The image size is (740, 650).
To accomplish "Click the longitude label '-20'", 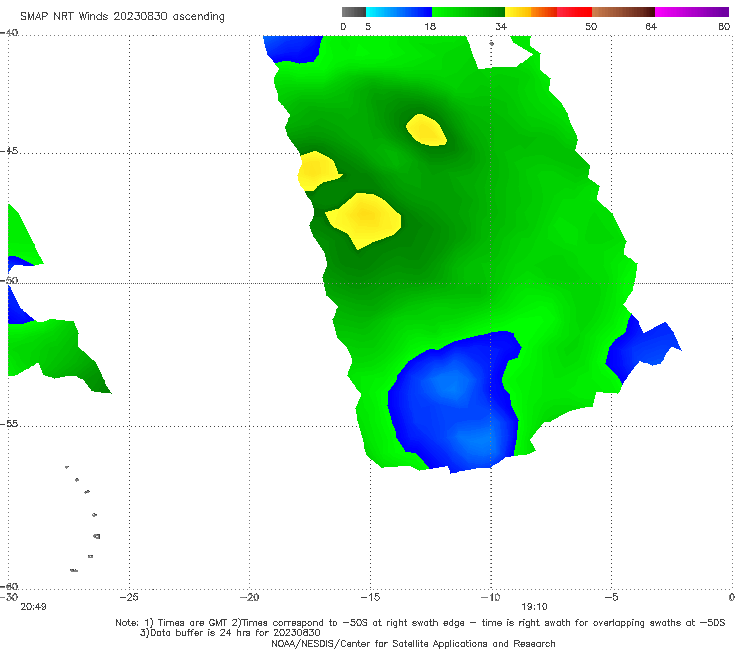I will (x=250, y=597).
